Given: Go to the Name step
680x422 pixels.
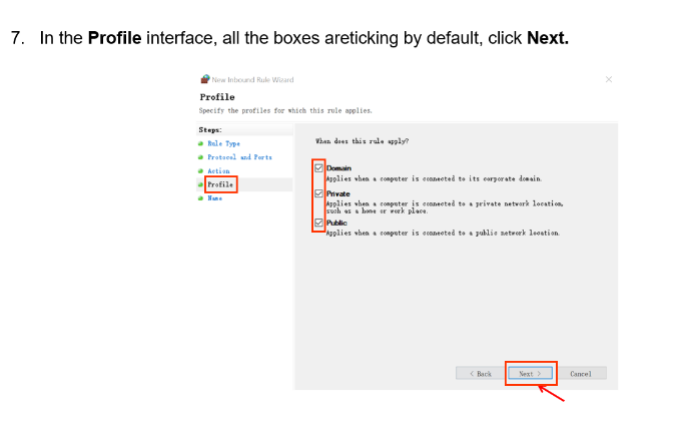Looking at the screenshot, I should pyautogui.click(x=215, y=198).
